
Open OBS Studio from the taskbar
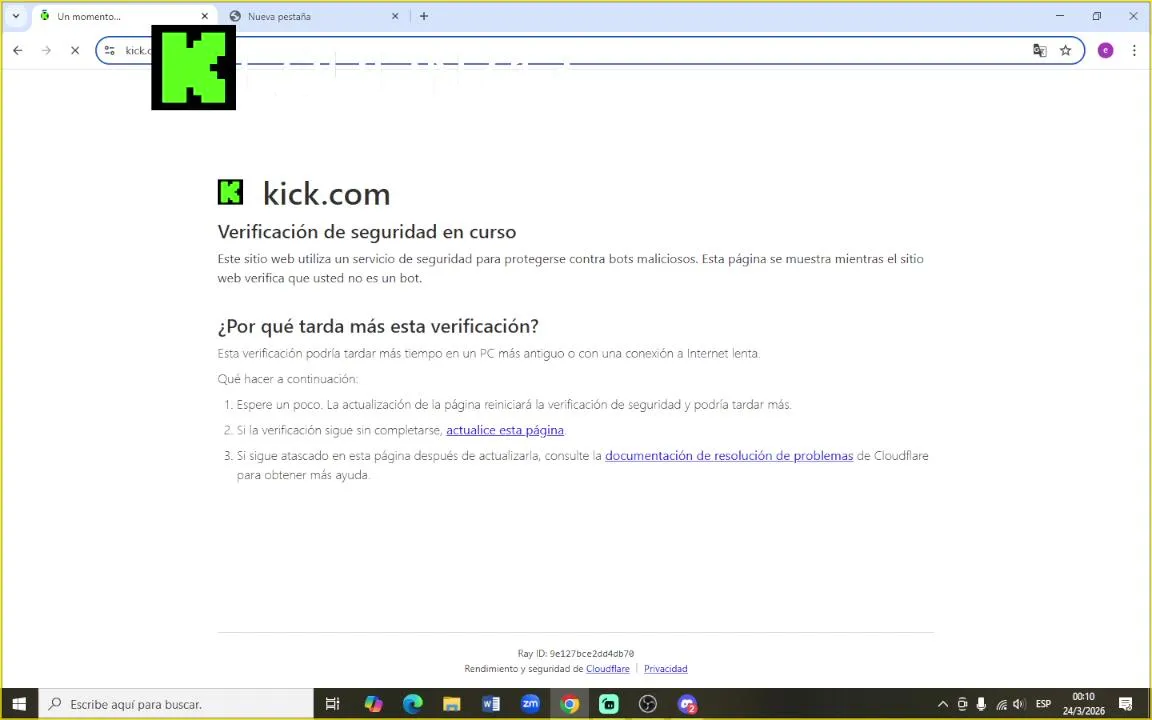pyautogui.click(x=647, y=704)
